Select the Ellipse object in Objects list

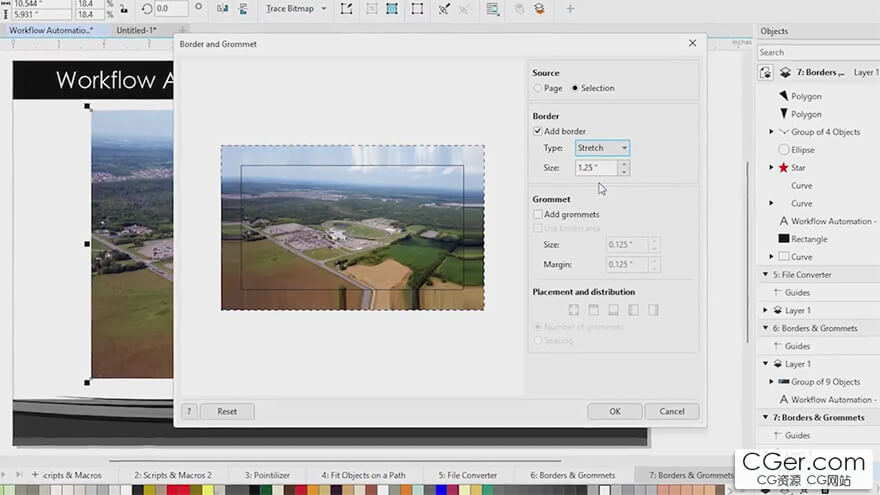pyautogui.click(x=802, y=150)
